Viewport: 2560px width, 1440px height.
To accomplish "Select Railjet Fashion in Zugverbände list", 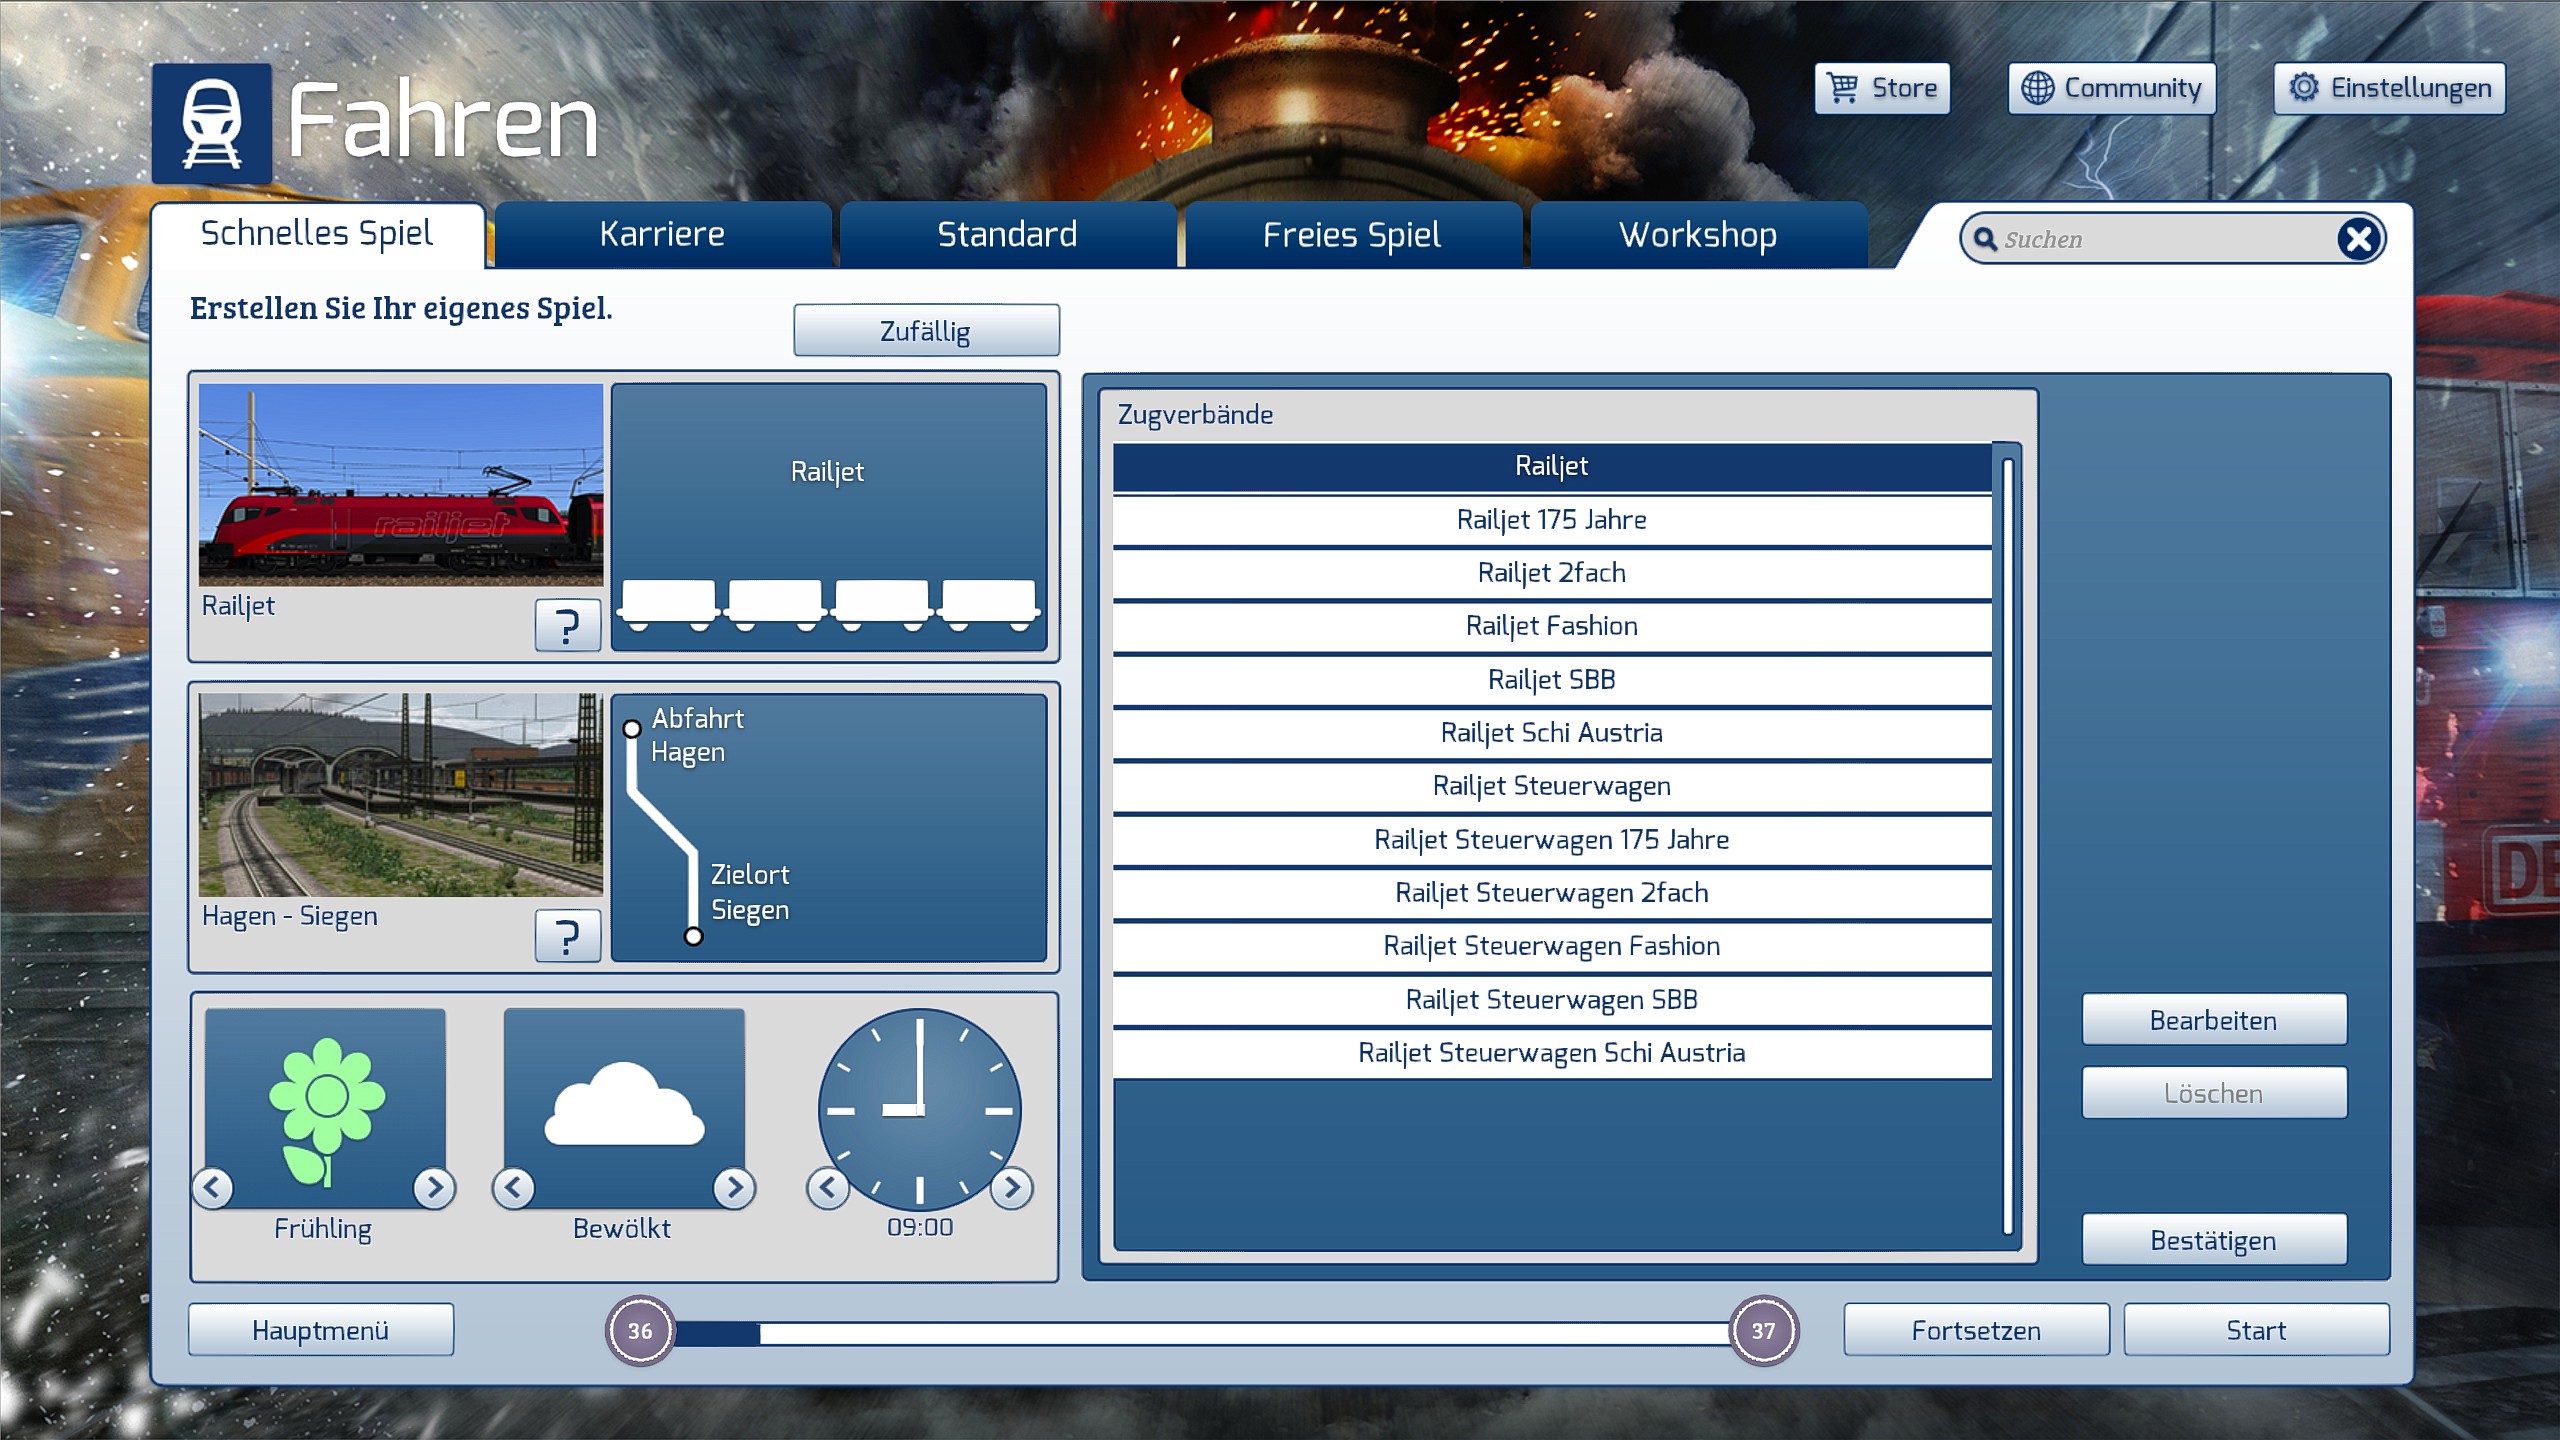I will pos(1551,626).
